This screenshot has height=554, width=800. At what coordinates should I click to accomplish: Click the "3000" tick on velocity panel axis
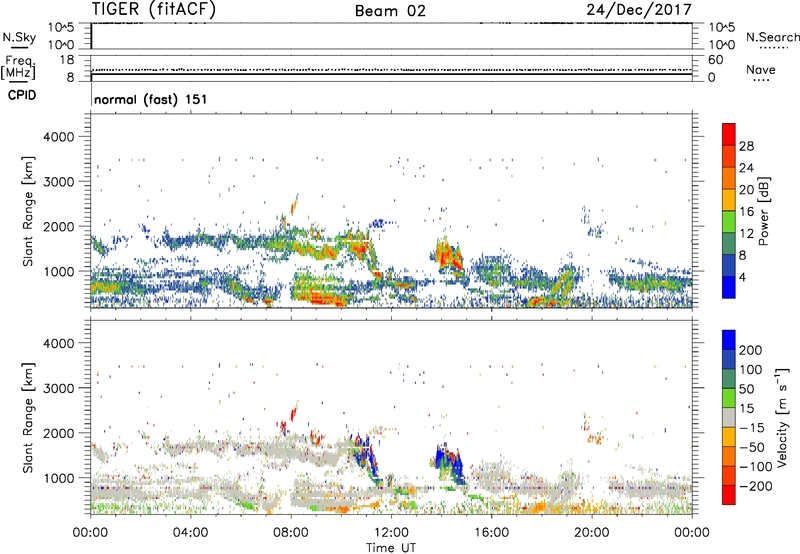[58, 388]
